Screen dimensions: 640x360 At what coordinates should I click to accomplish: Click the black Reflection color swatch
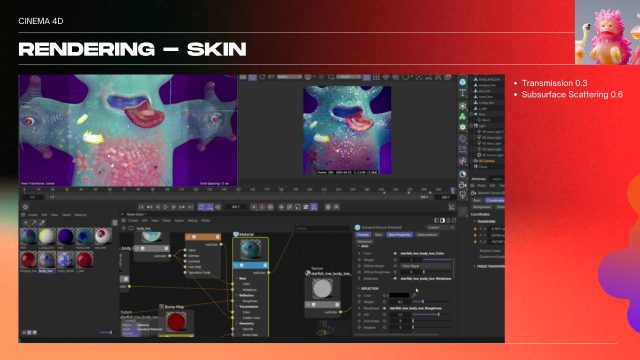coord(399,295)
